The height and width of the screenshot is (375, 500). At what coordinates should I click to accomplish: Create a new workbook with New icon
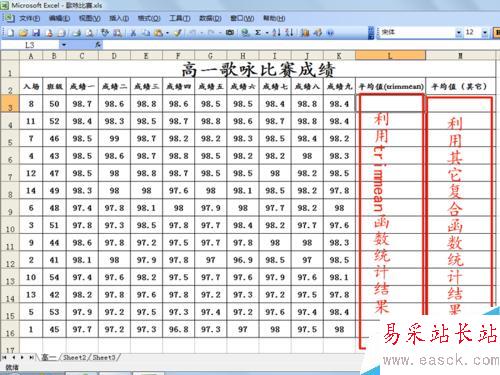11,33
